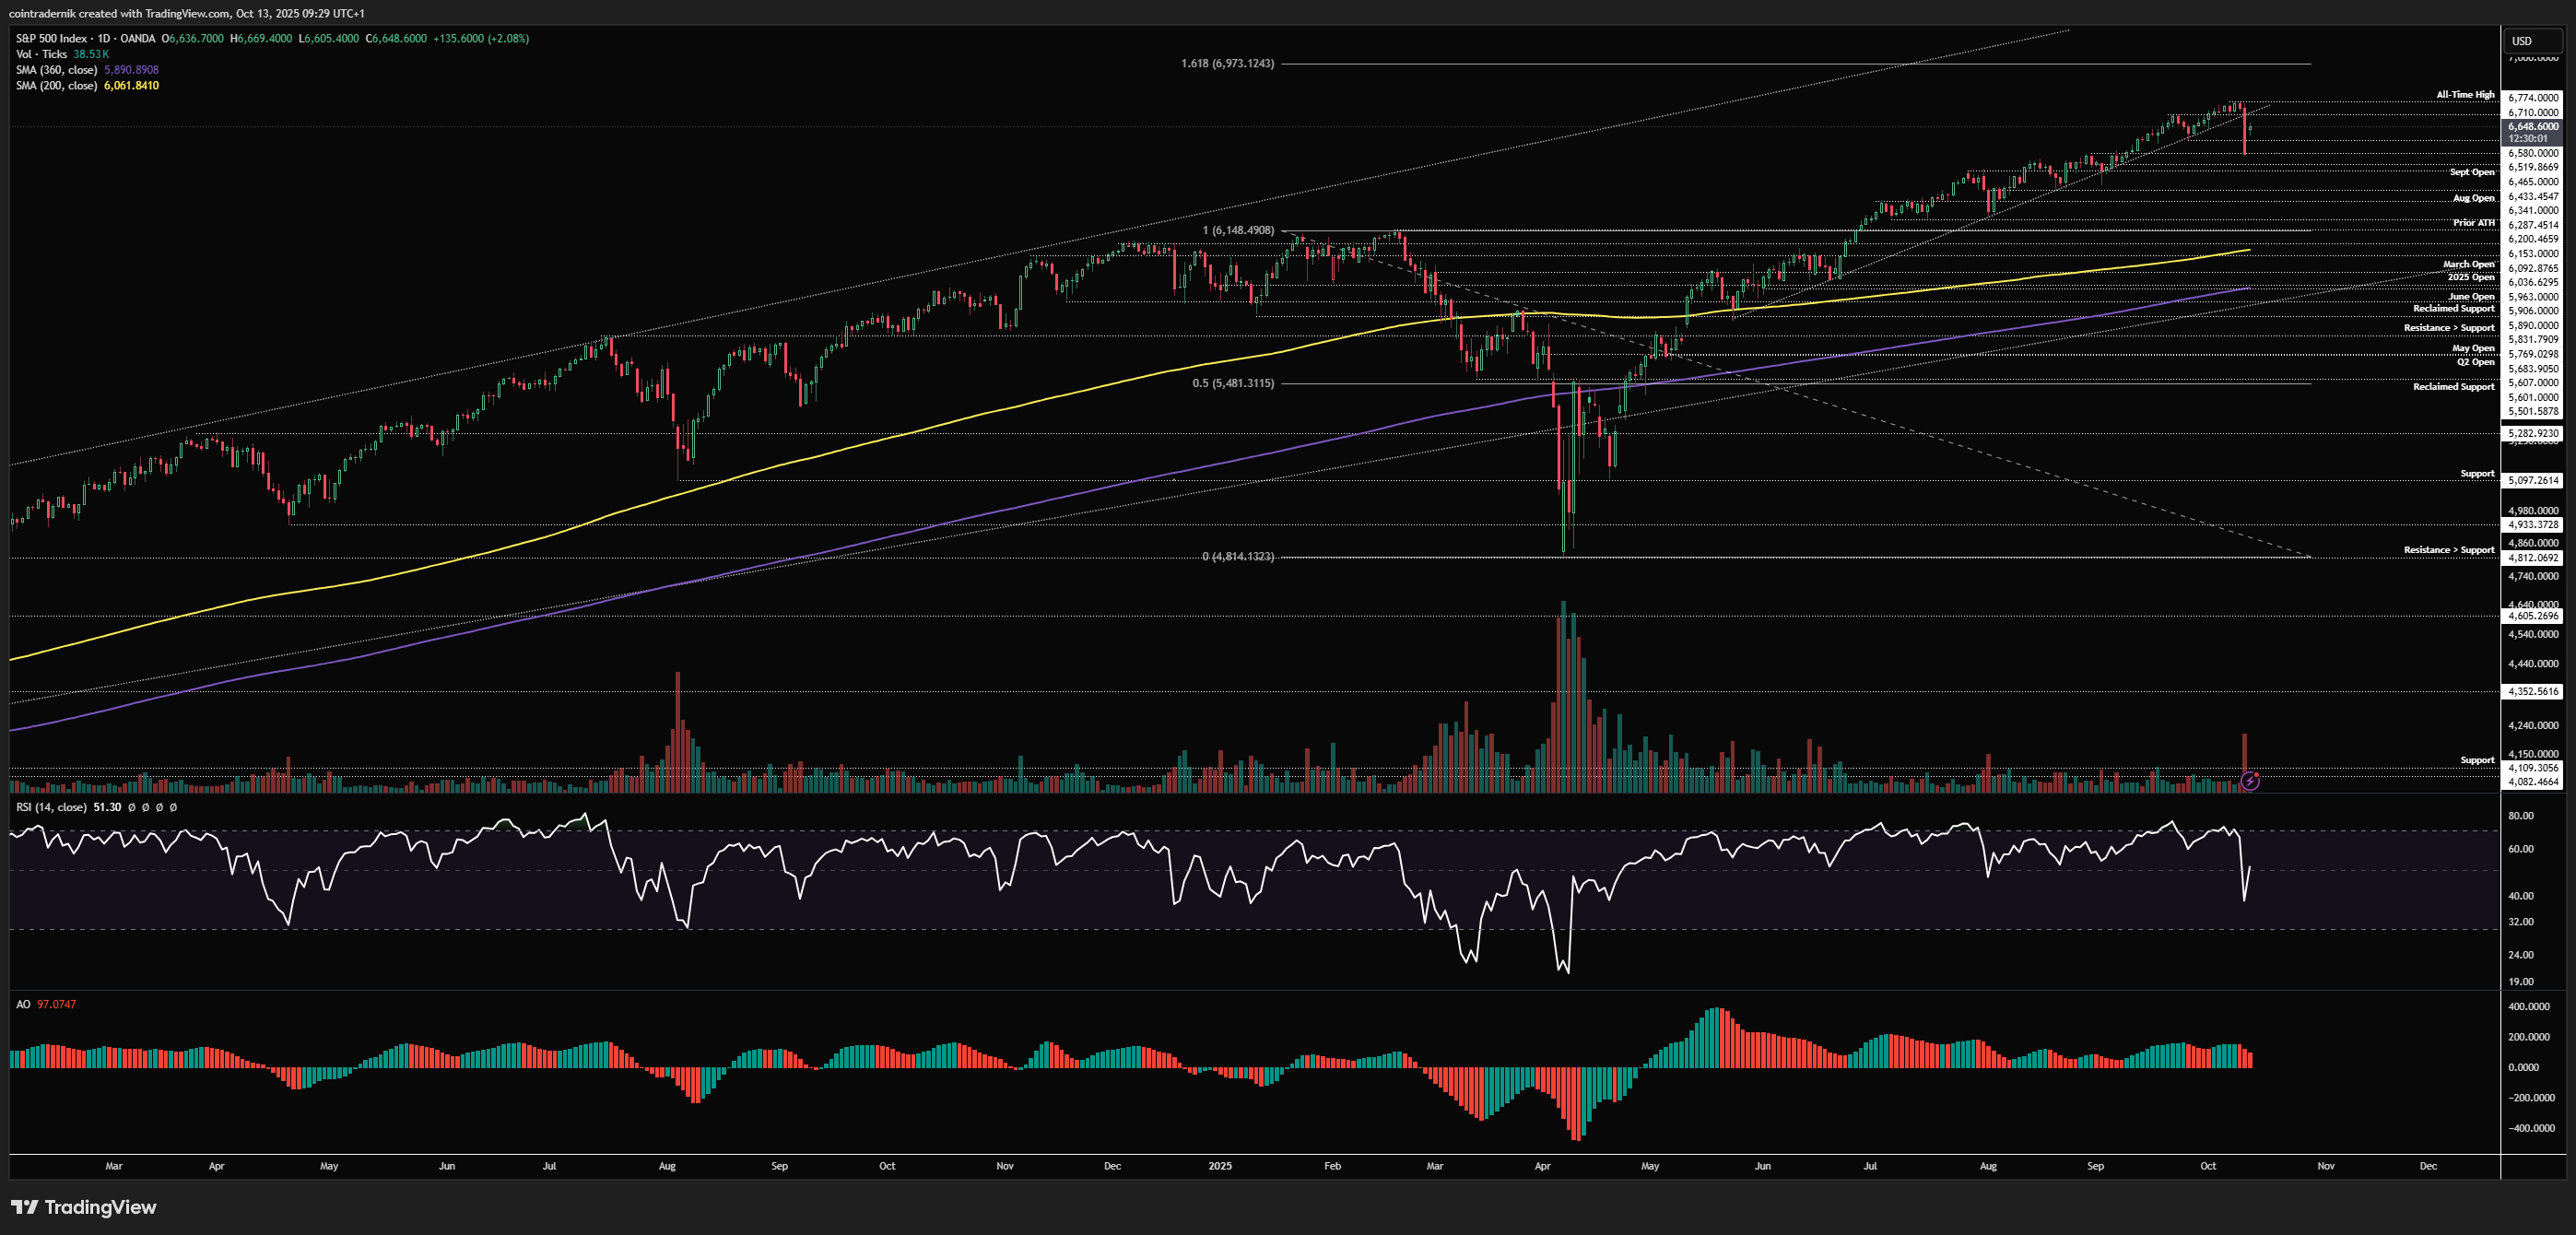The width and height of the screenshot is (2576, 1235).
Task: Click the Sept Open level label
Action: [2471, 172]
